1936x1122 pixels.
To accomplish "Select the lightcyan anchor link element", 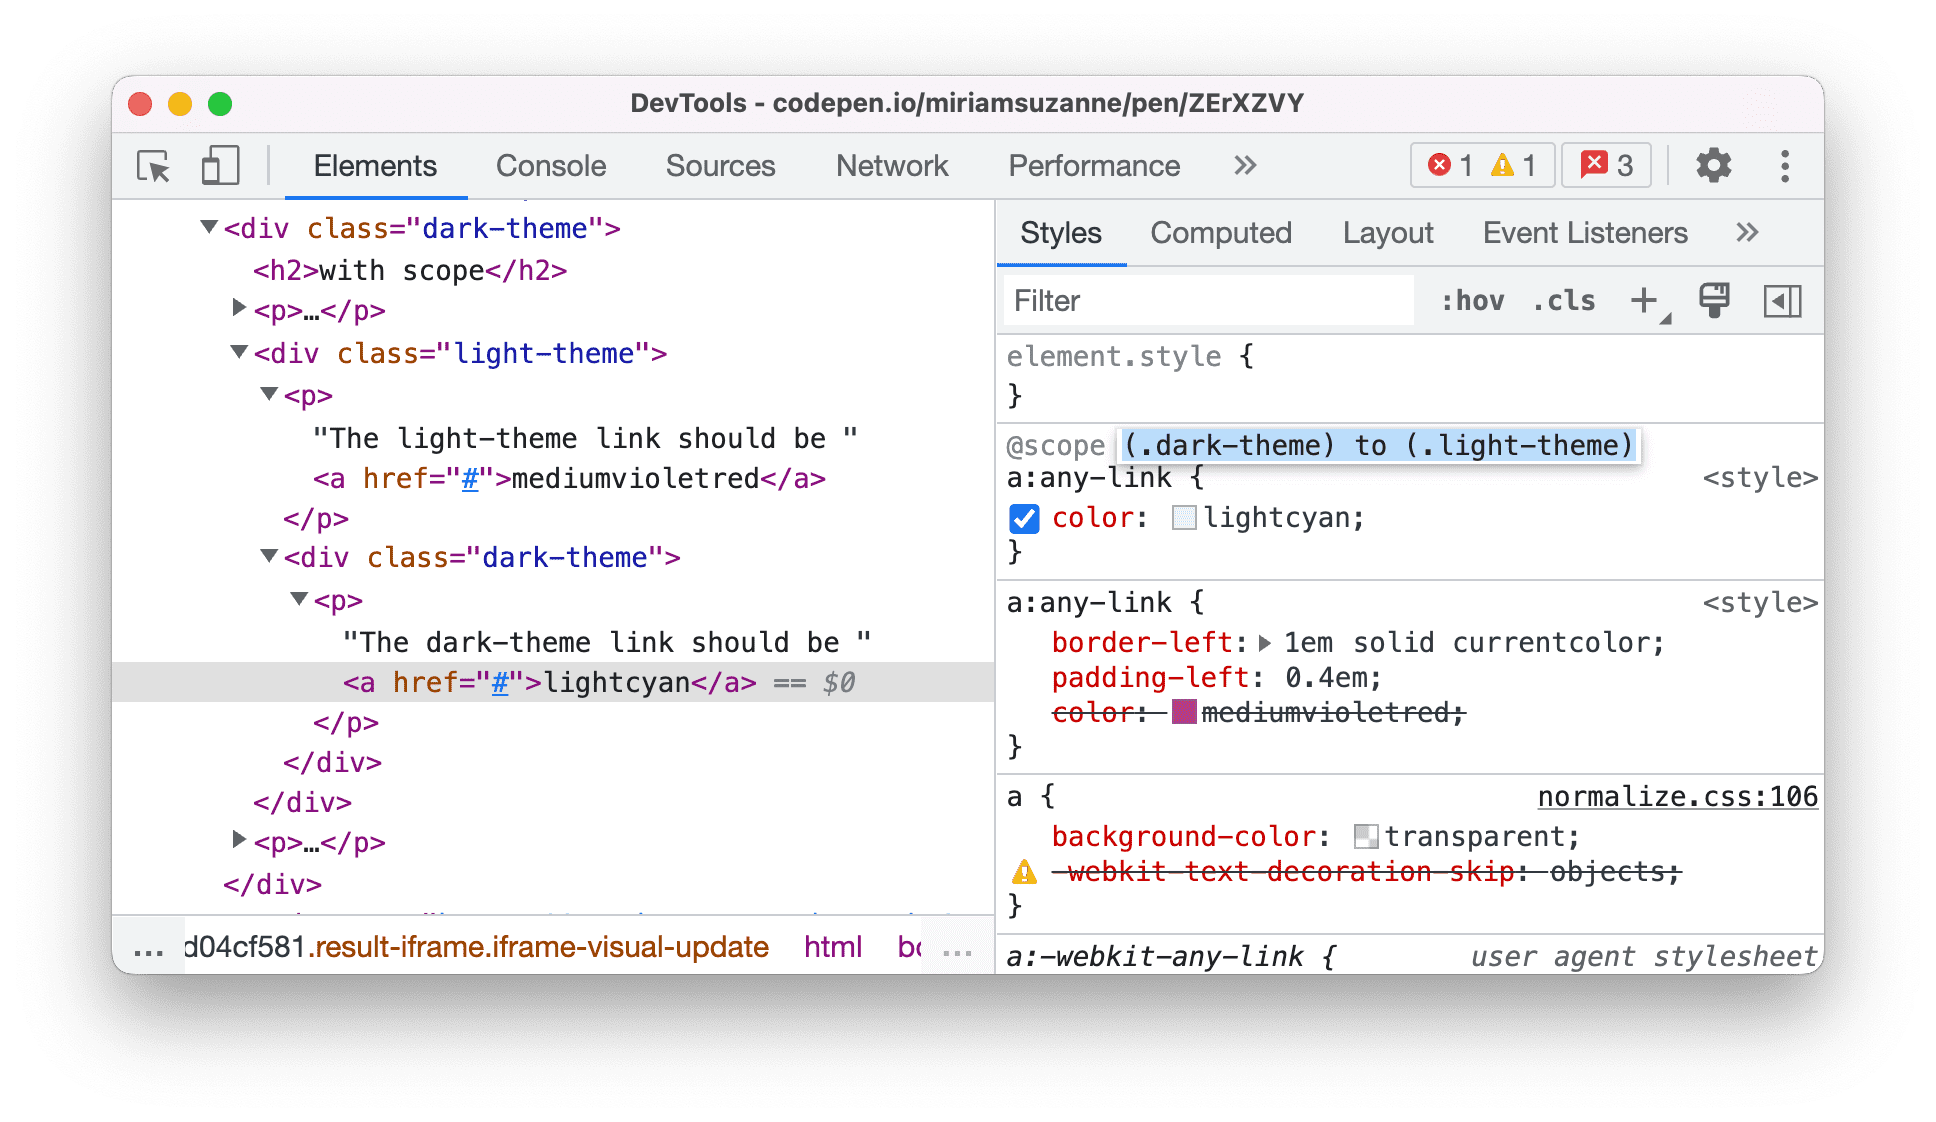I will pos(534,681).
